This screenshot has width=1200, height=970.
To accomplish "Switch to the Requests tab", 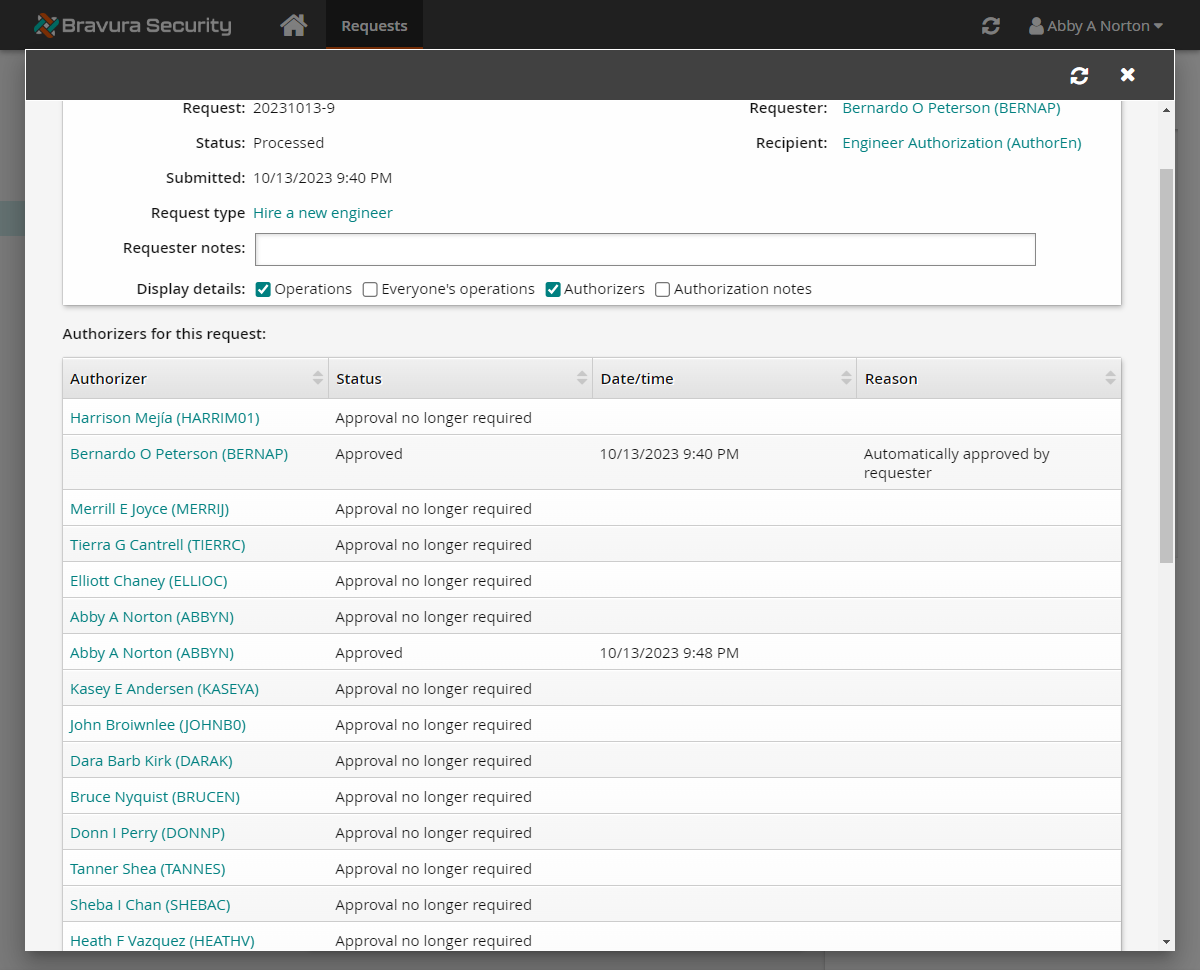I will point(374,25).
